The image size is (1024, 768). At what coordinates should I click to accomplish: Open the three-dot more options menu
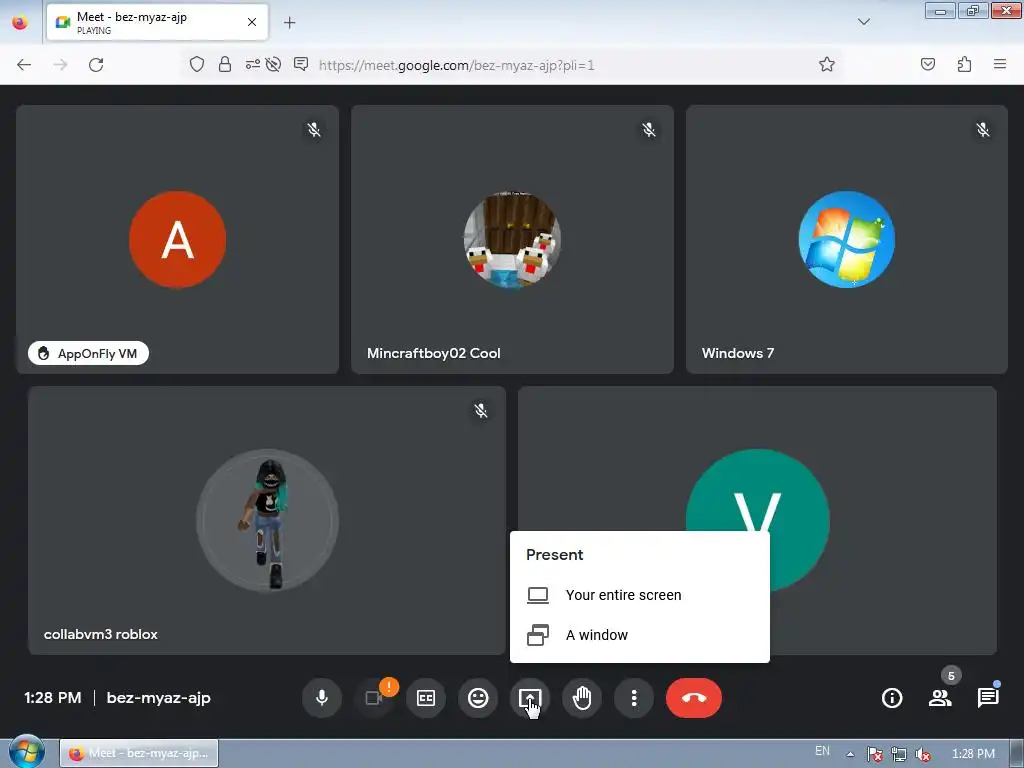(633, 697)
